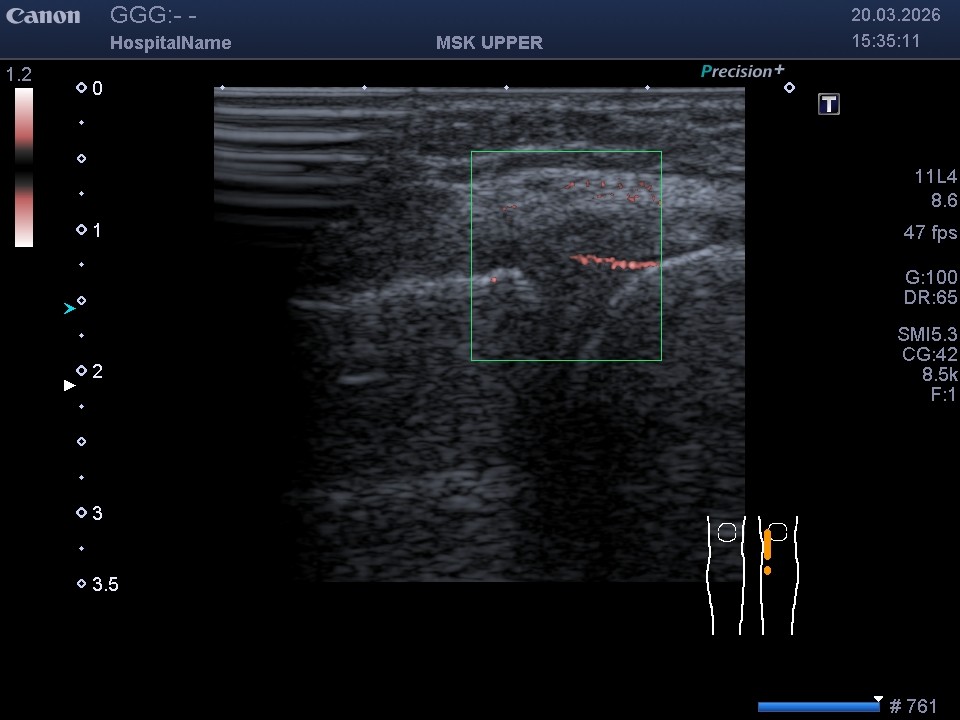Click the cine loop progress bar
Screen dimensions: 960x720
coord(818,707)
